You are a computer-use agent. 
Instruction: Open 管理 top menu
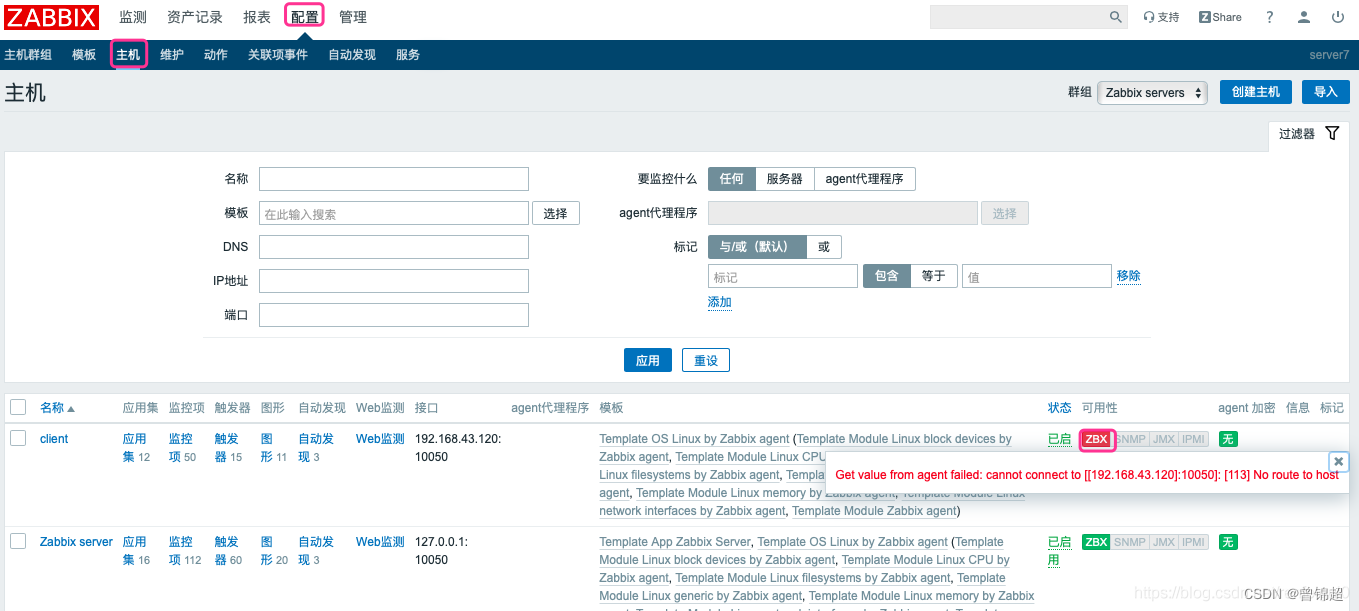tap(353, 17)
